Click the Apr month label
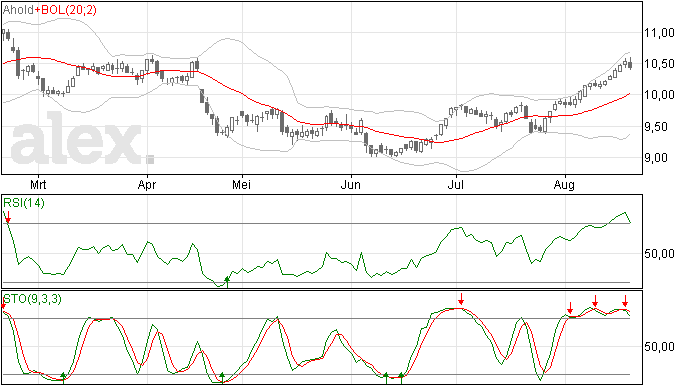The width and height of the screenshot is (690, 387). tap(147, 184)
